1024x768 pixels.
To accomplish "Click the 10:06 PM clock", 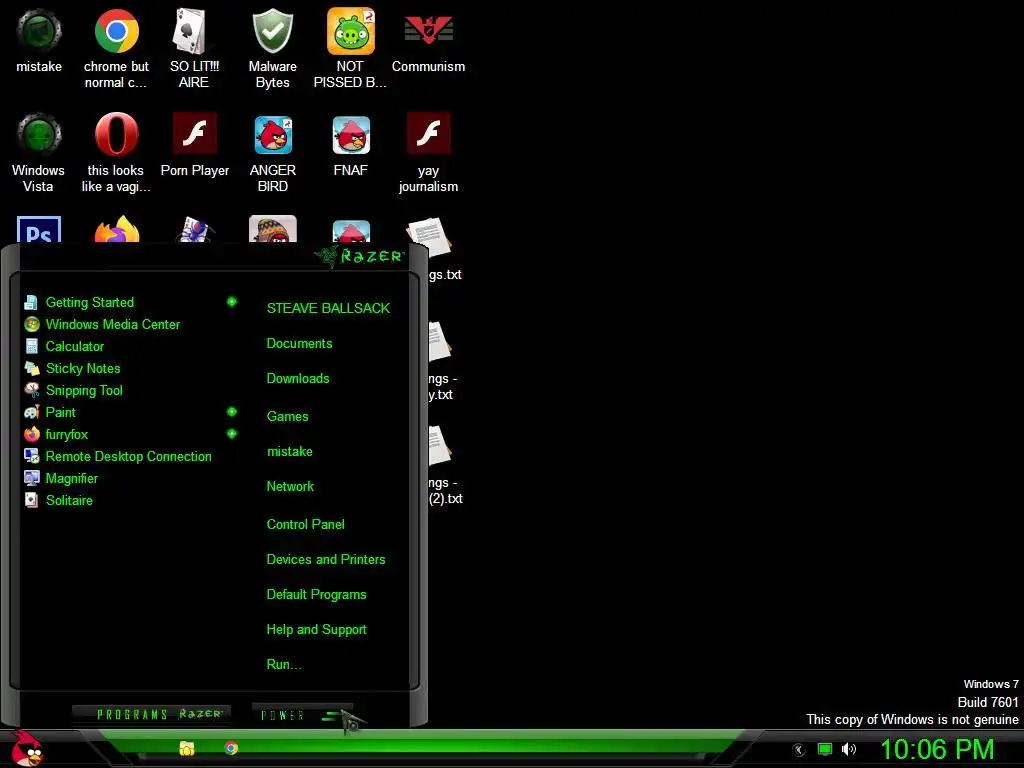I will 937,749.
